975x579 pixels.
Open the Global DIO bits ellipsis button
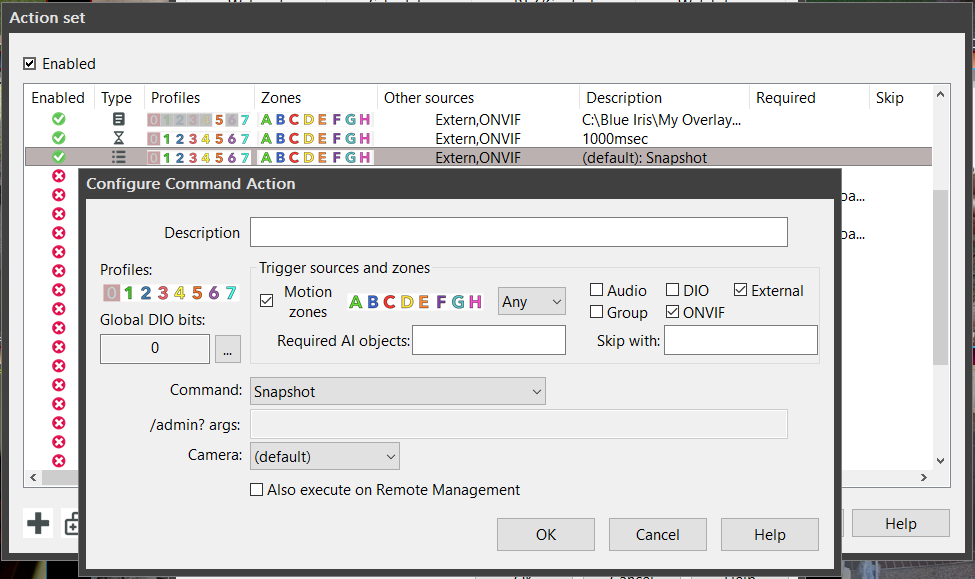click(228, 349)
